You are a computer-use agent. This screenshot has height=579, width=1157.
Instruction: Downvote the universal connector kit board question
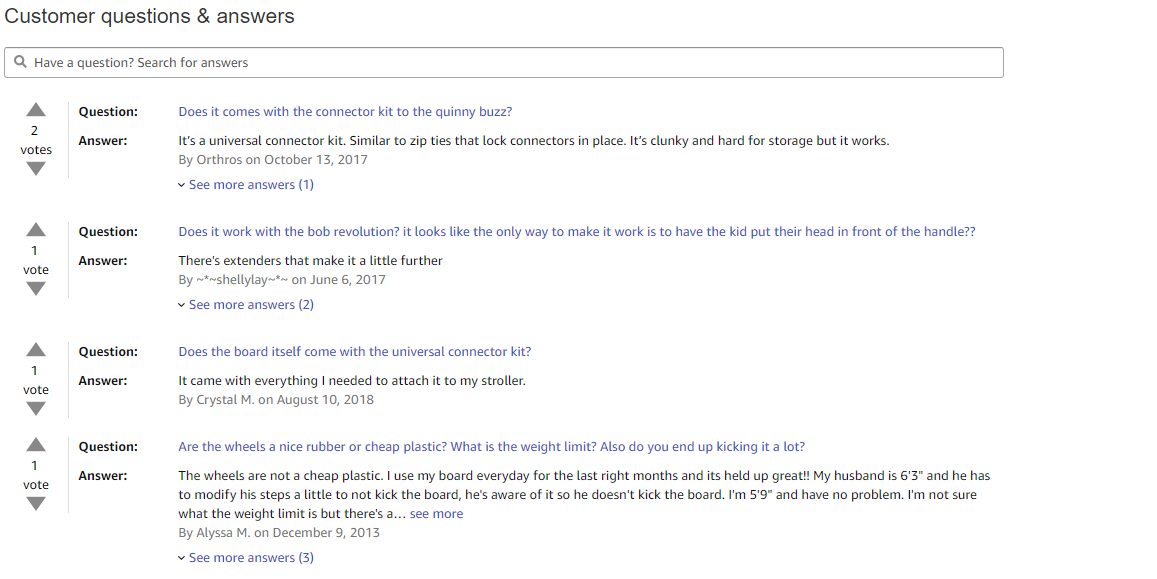coord(35,409)
